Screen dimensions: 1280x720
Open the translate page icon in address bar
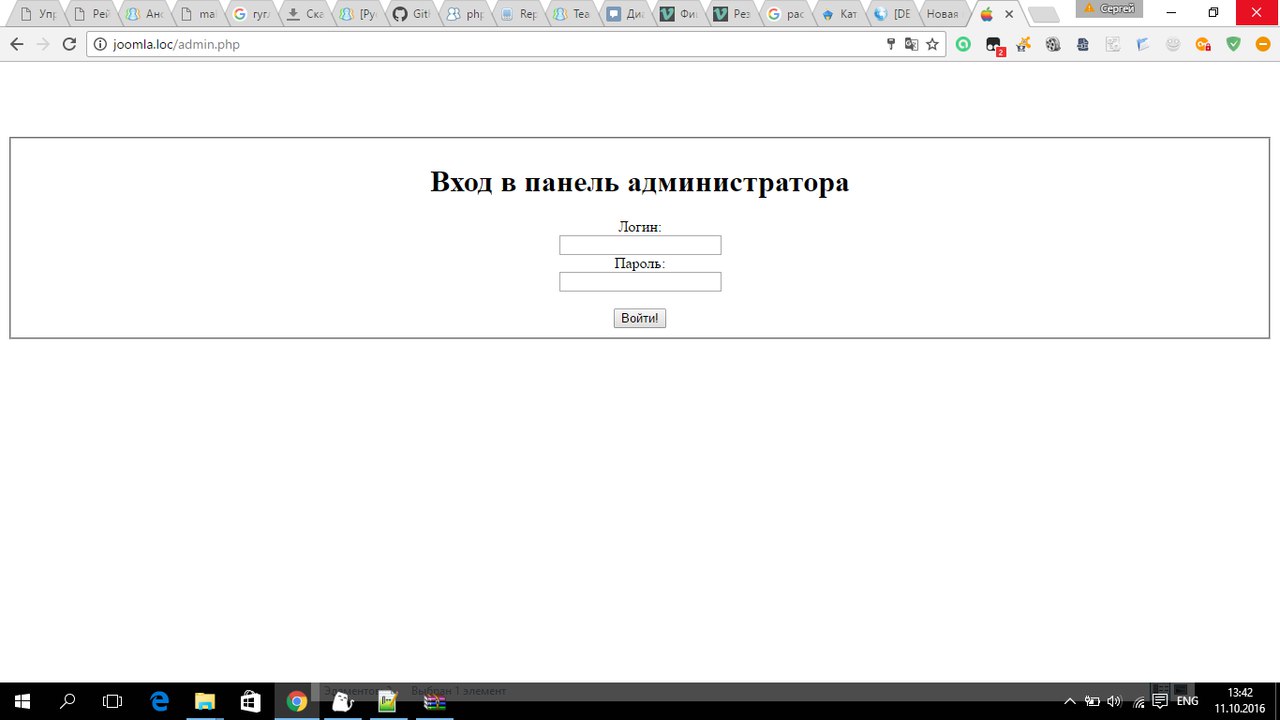click(911, 44)
